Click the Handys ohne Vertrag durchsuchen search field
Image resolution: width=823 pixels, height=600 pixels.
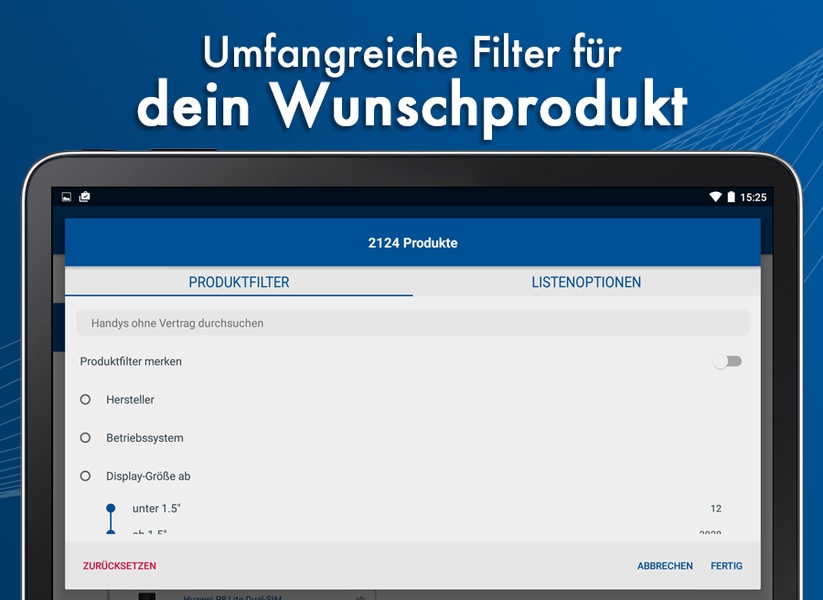tap(413, 323)
